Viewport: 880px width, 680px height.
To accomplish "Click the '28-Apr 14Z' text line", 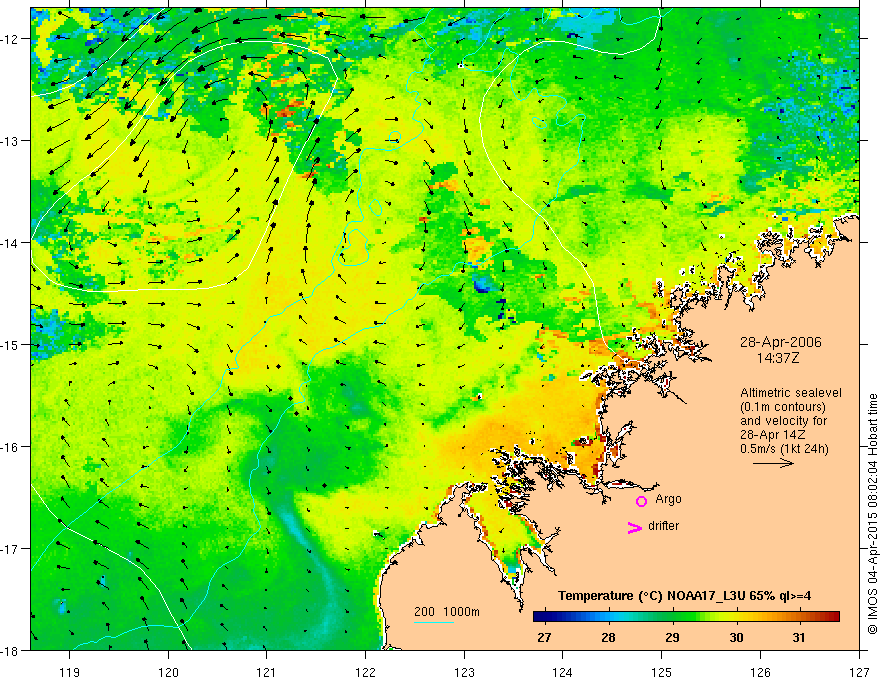I will [772, 435].
